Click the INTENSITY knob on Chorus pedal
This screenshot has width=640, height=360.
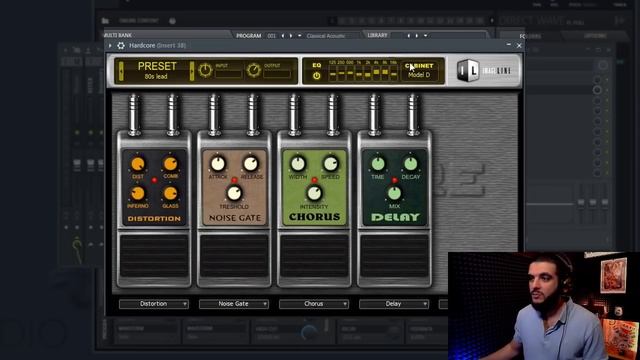click(x=314, y=193)
